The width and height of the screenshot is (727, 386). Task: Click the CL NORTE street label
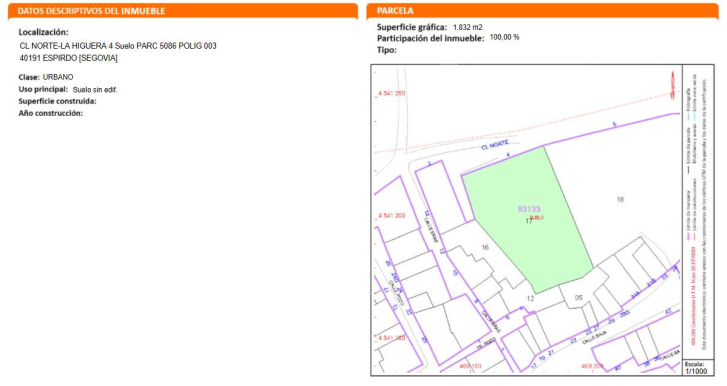(x=495, y=145)
